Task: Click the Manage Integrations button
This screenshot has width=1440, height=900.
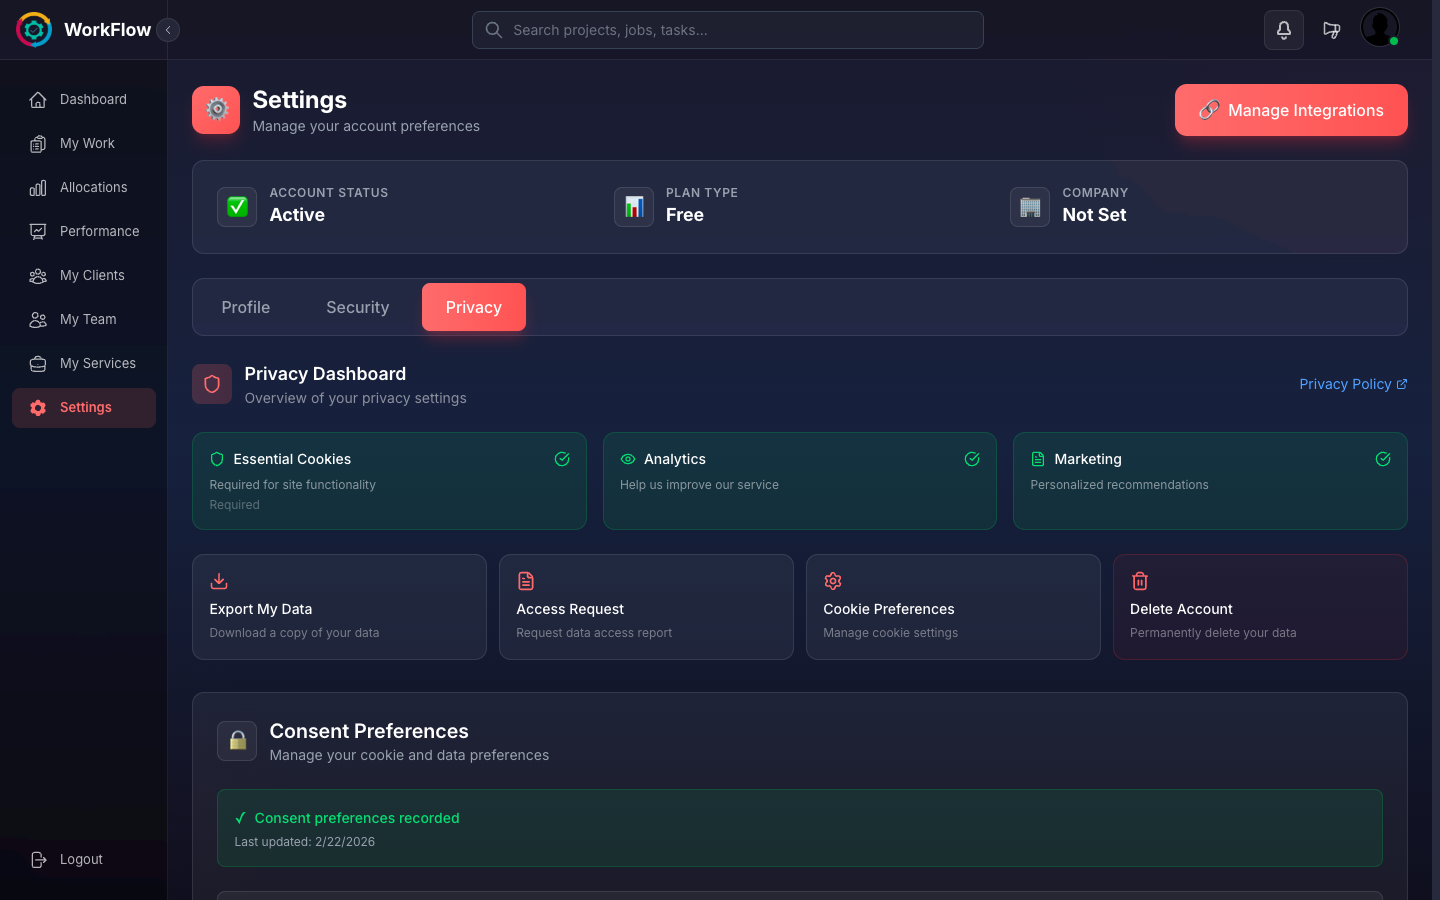Action: [x=1291, y=110]
